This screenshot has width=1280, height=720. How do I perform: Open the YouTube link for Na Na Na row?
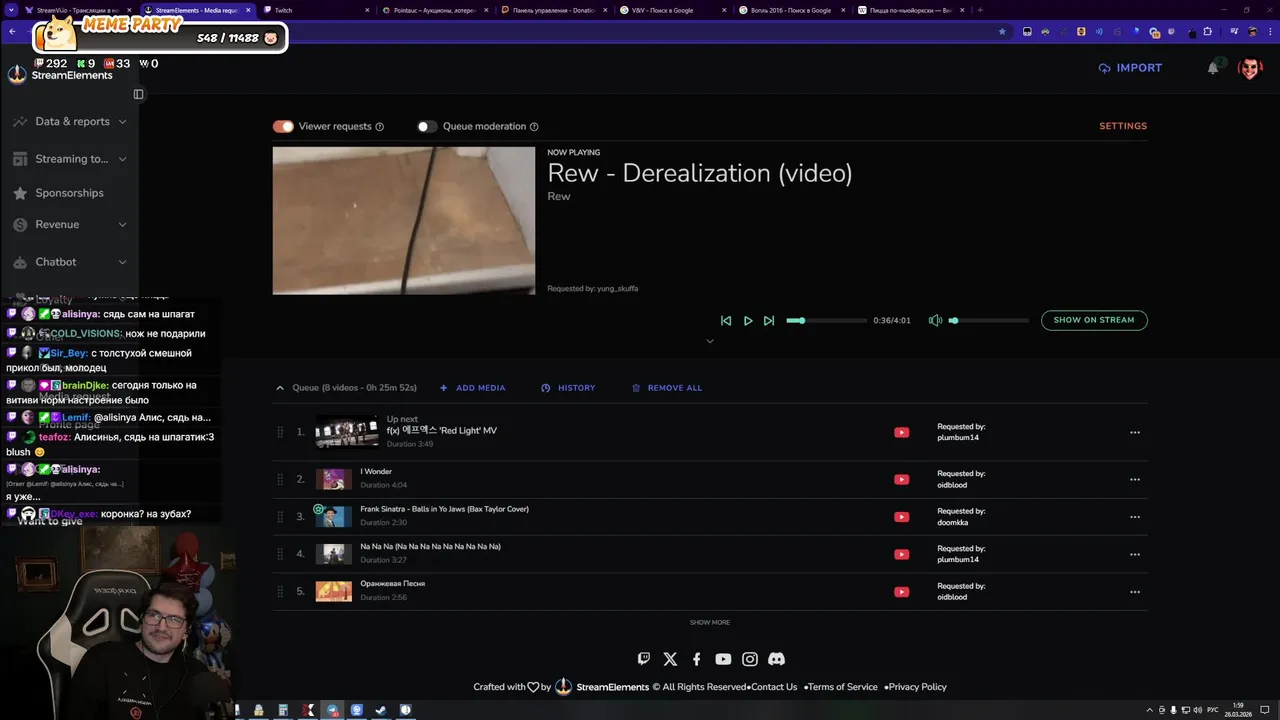pyautogui.click(x=901, y=555)
